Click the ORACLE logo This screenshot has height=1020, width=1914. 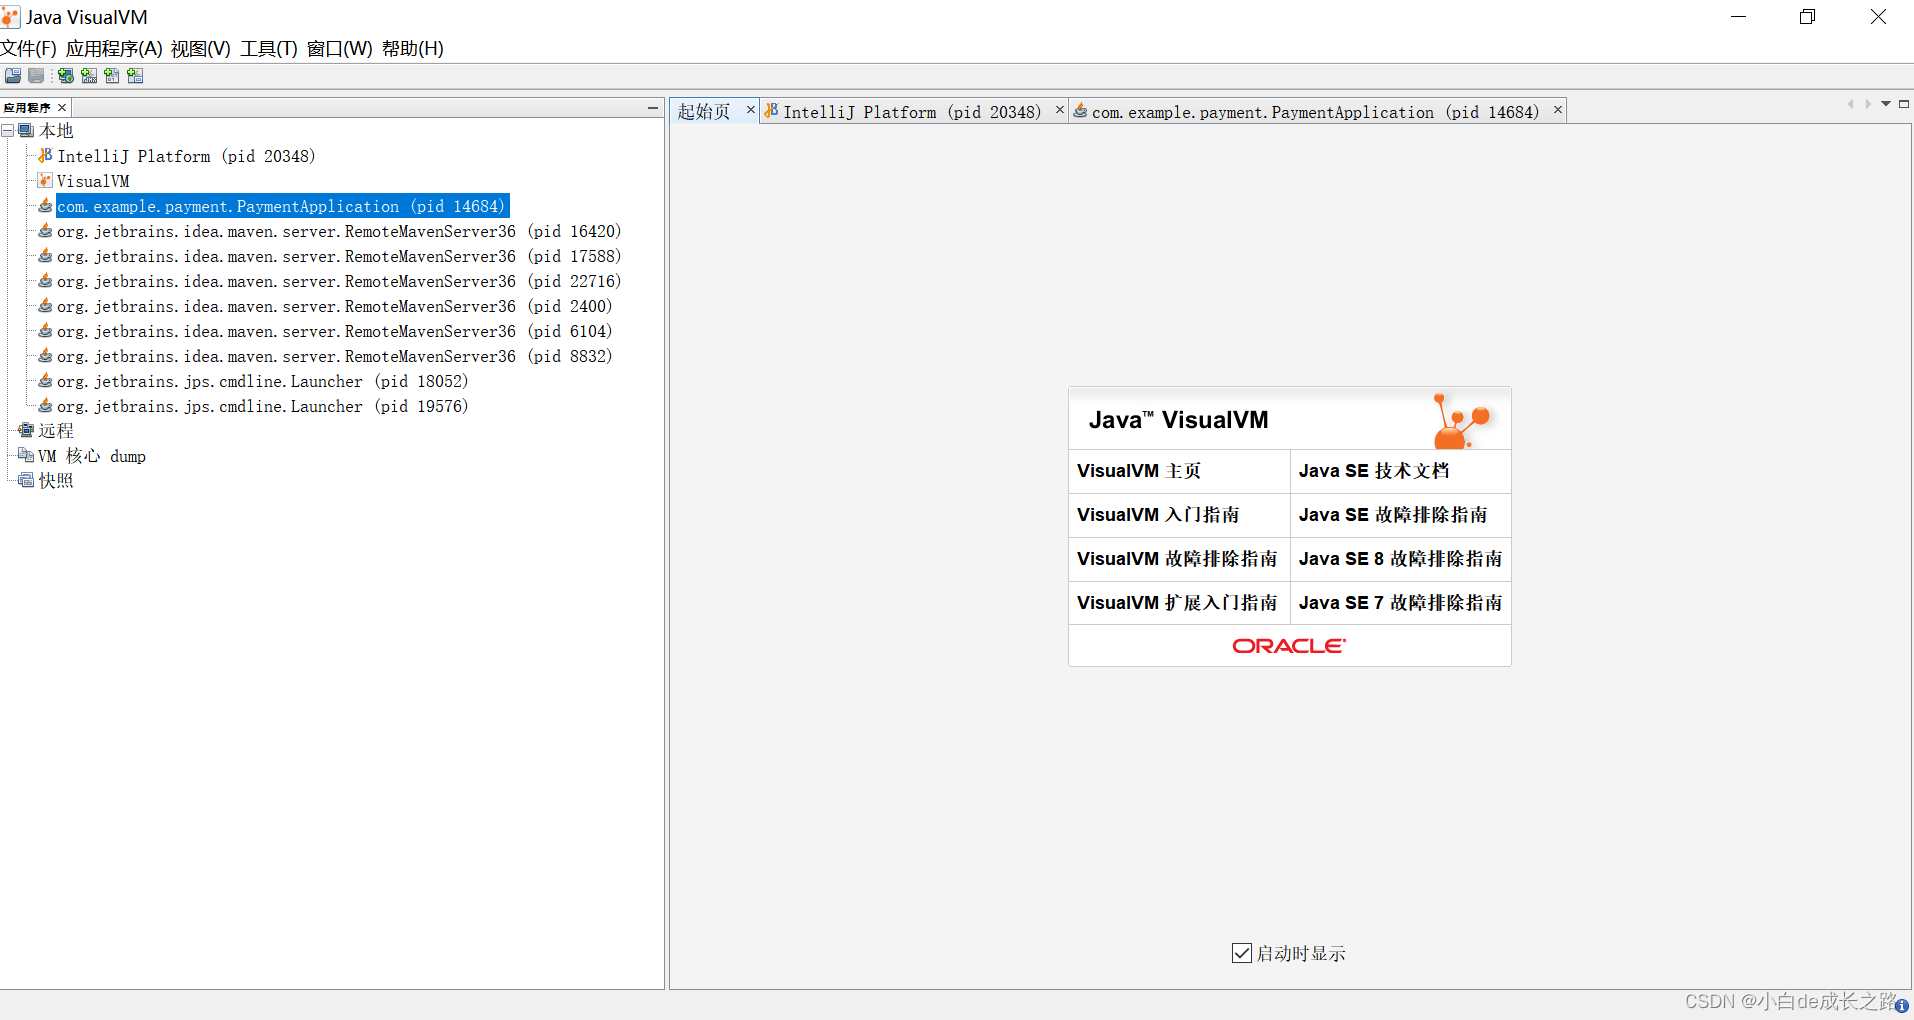(x=1290, y=646)
